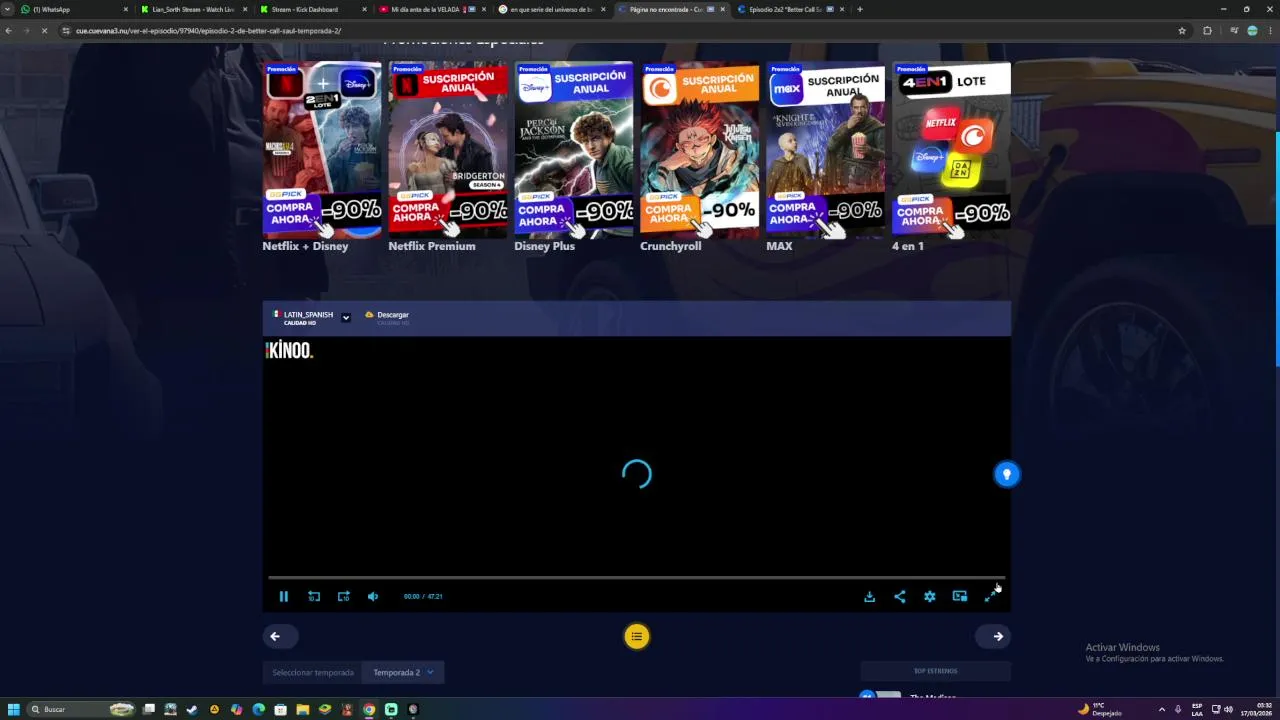Open a new browser tab
The height and width of the screenshot is (720, 1280).
tap(860, 9)
